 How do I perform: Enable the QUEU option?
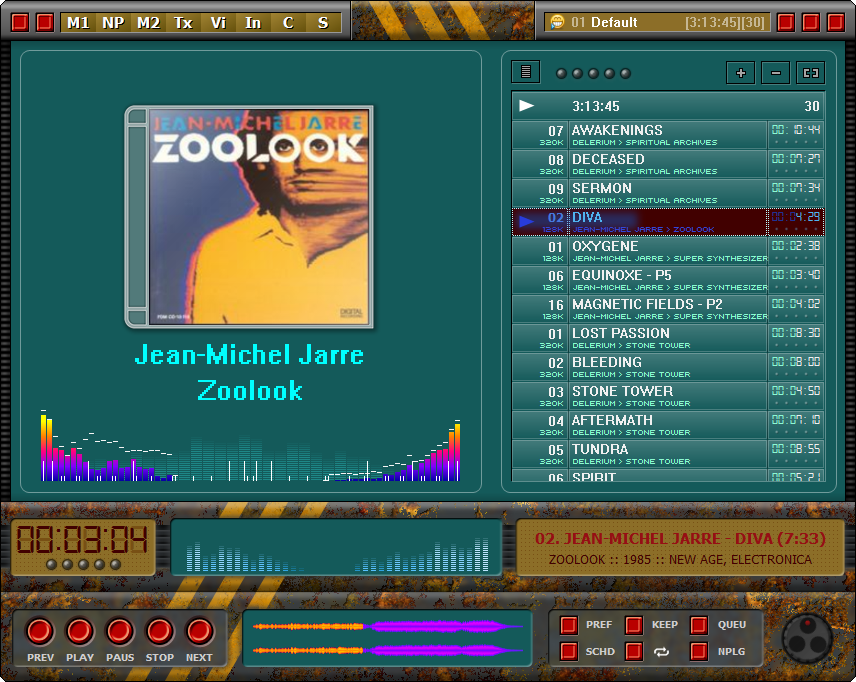[699, 625]
